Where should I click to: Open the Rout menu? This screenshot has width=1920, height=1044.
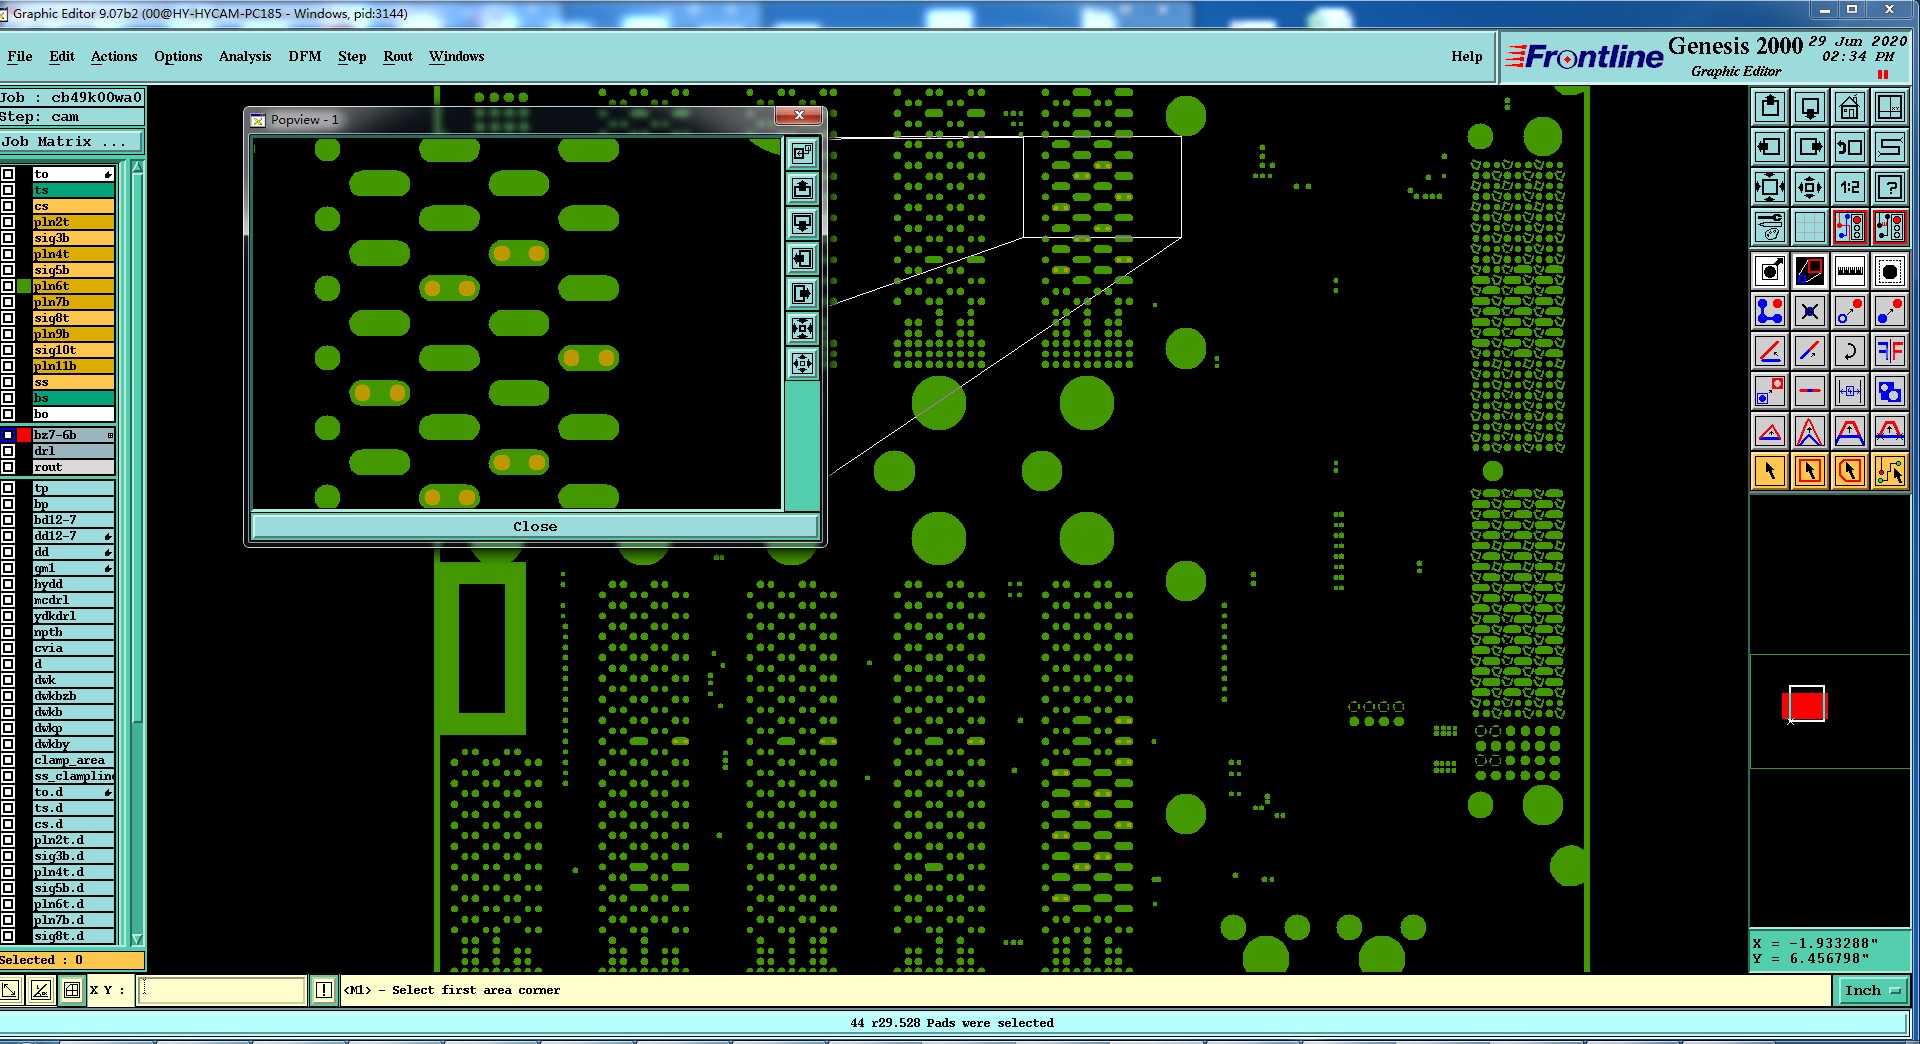pyautogui.click(x=398, y=57)
